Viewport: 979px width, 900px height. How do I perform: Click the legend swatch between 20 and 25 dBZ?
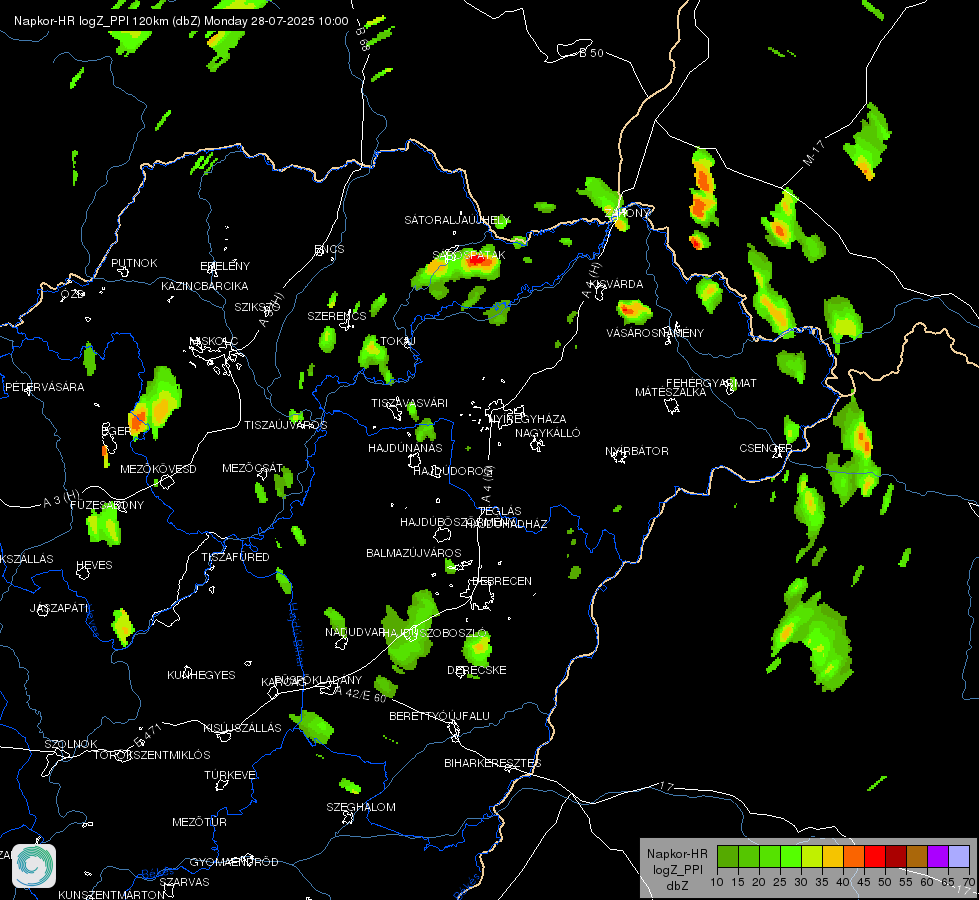coord(770,856)
